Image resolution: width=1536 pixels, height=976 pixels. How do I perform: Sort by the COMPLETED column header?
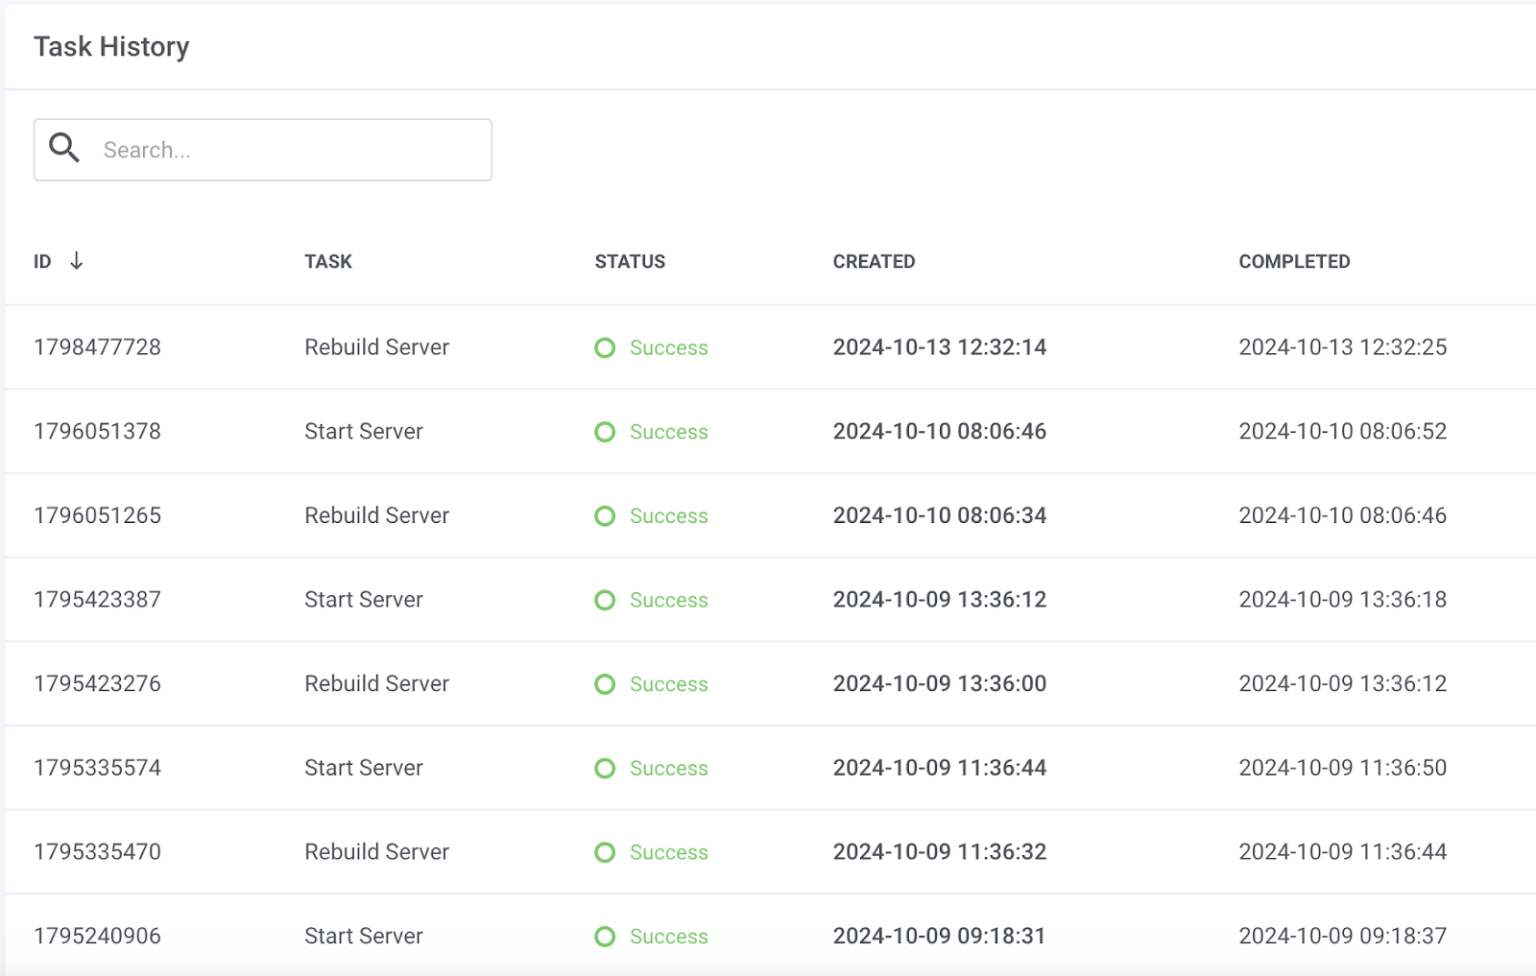pos(1295,261)
